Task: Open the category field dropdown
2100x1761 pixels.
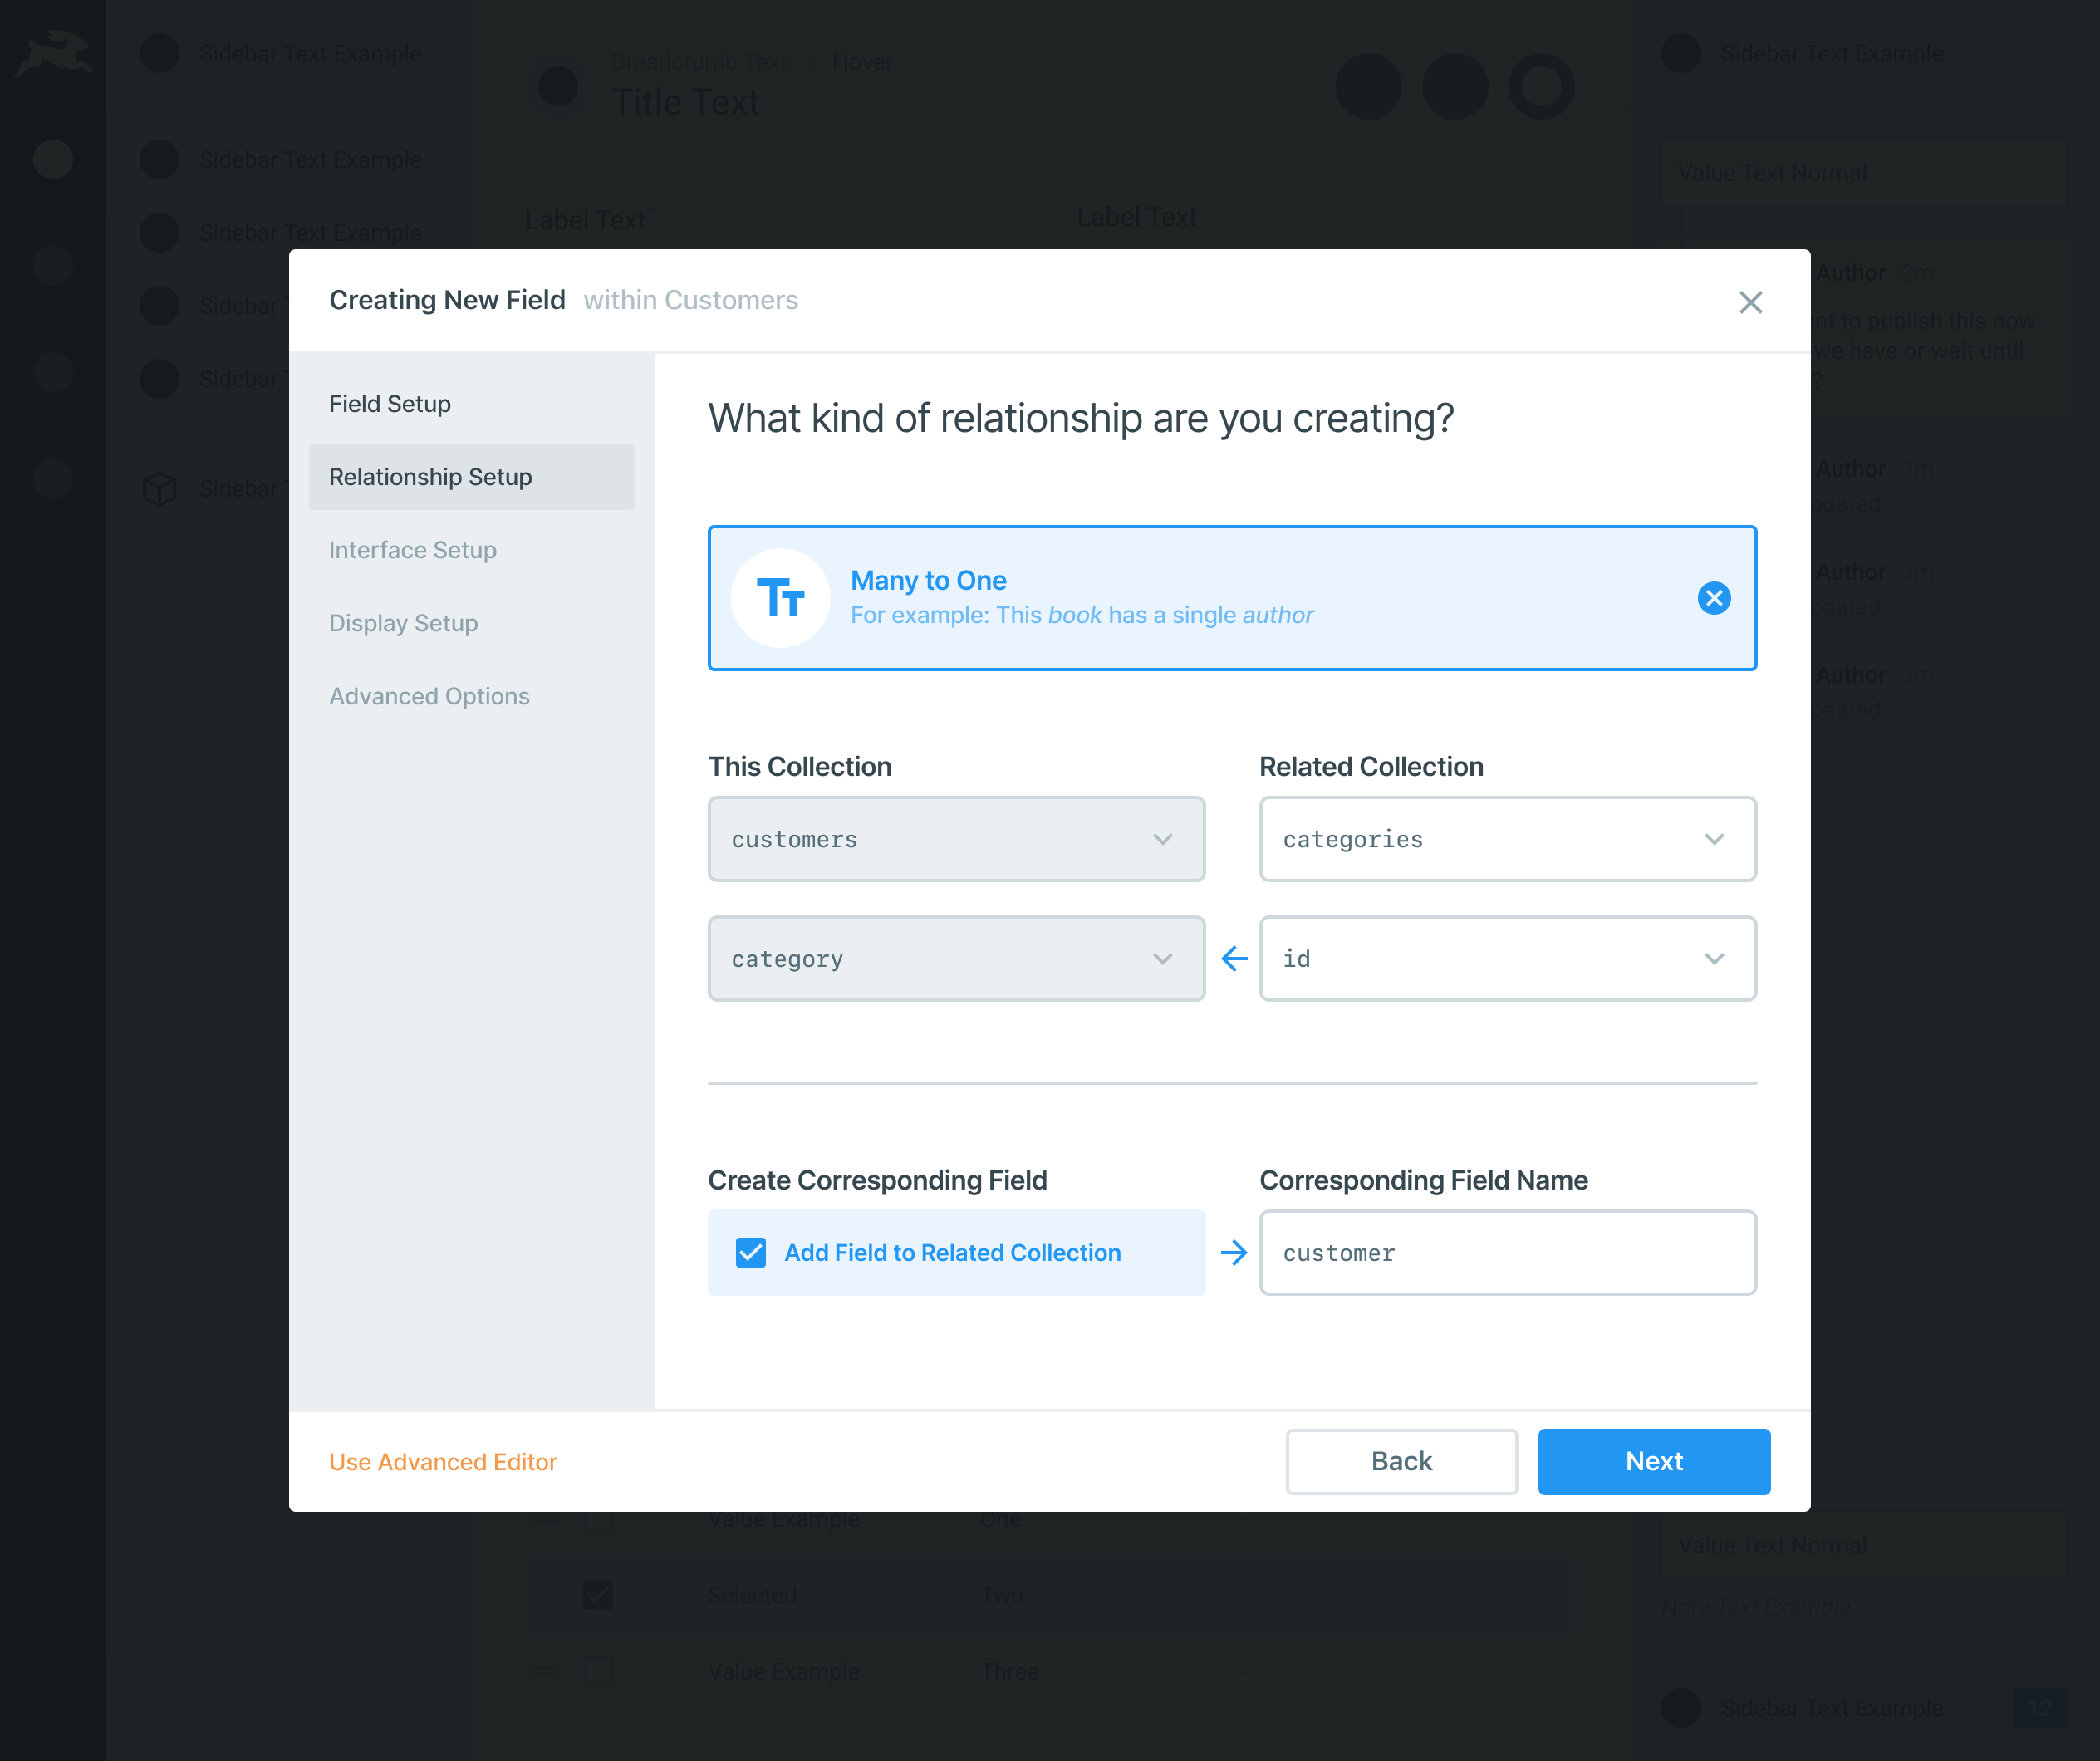Action: 956,959
